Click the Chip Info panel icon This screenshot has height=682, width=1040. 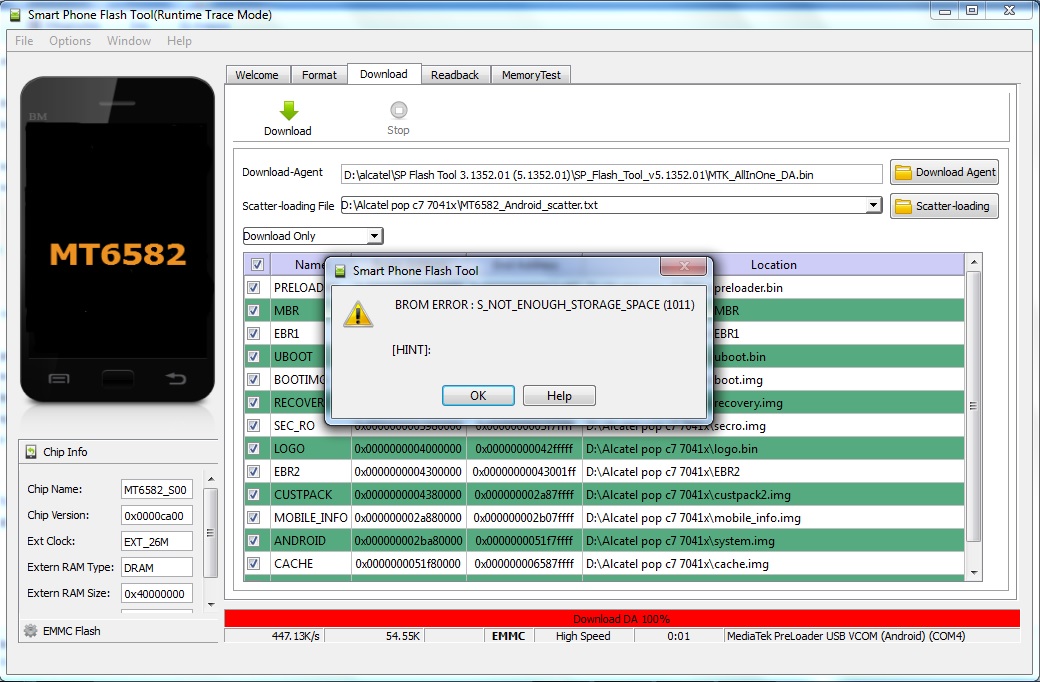pos(31,452)
